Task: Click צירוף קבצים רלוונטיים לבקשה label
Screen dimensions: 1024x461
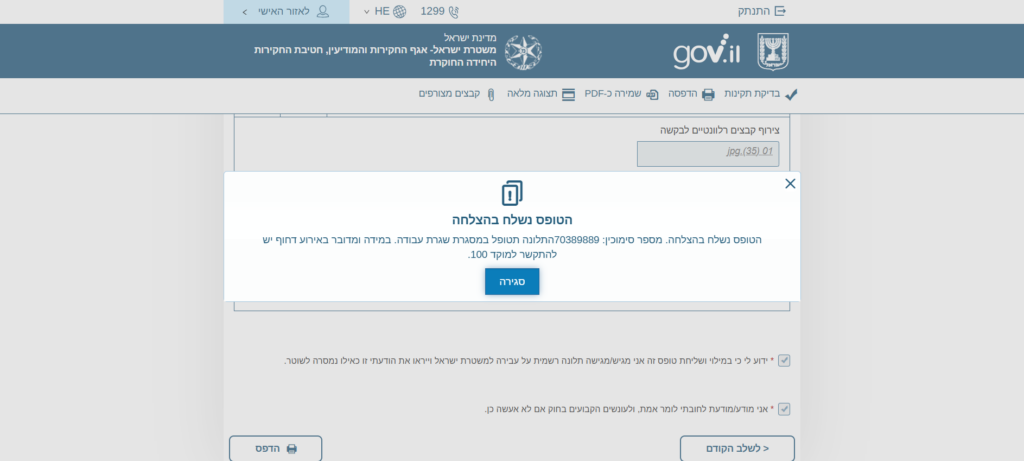Action: (720, 130)
